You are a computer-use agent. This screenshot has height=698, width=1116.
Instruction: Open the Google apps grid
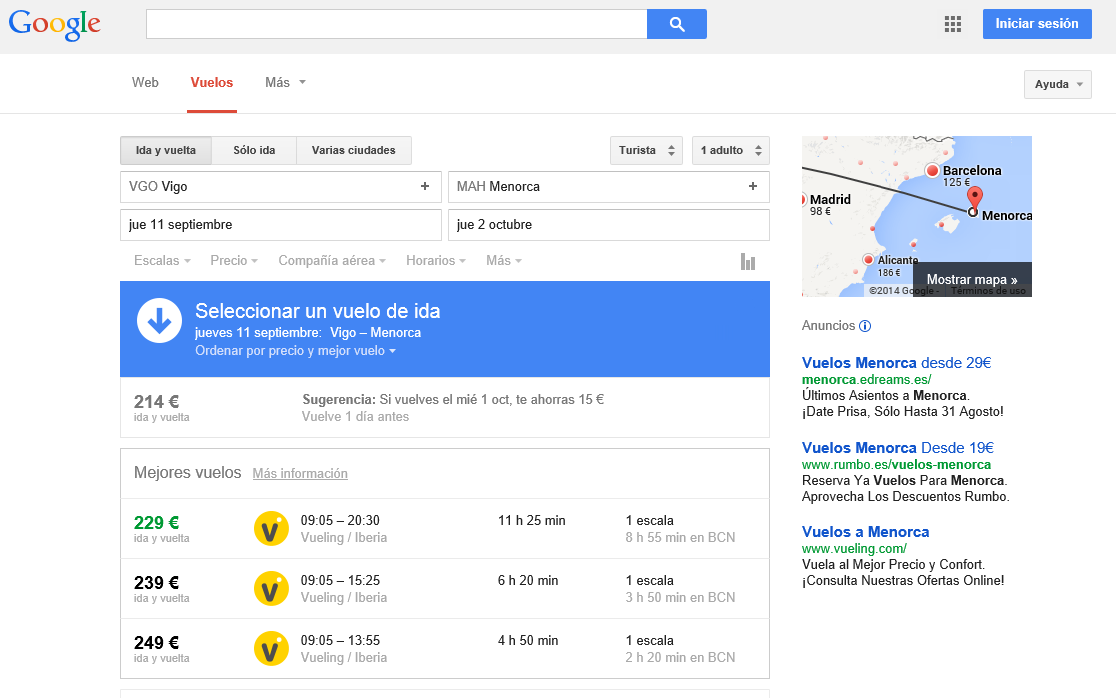click(x=952, y=24)
